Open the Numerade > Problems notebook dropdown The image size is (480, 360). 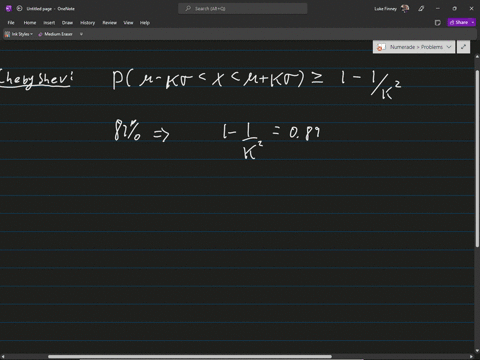(x=414, y=47)
